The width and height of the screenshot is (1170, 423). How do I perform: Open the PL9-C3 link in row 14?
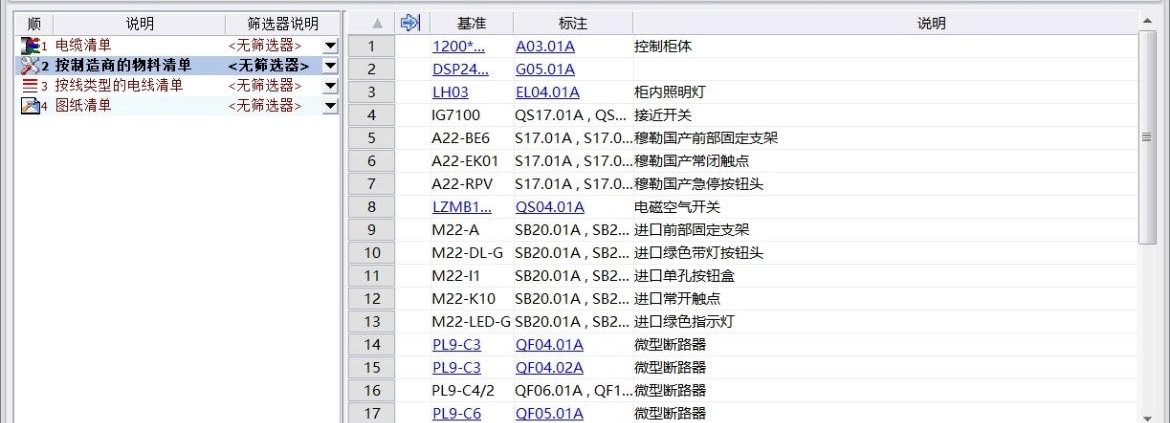(456, 345)
